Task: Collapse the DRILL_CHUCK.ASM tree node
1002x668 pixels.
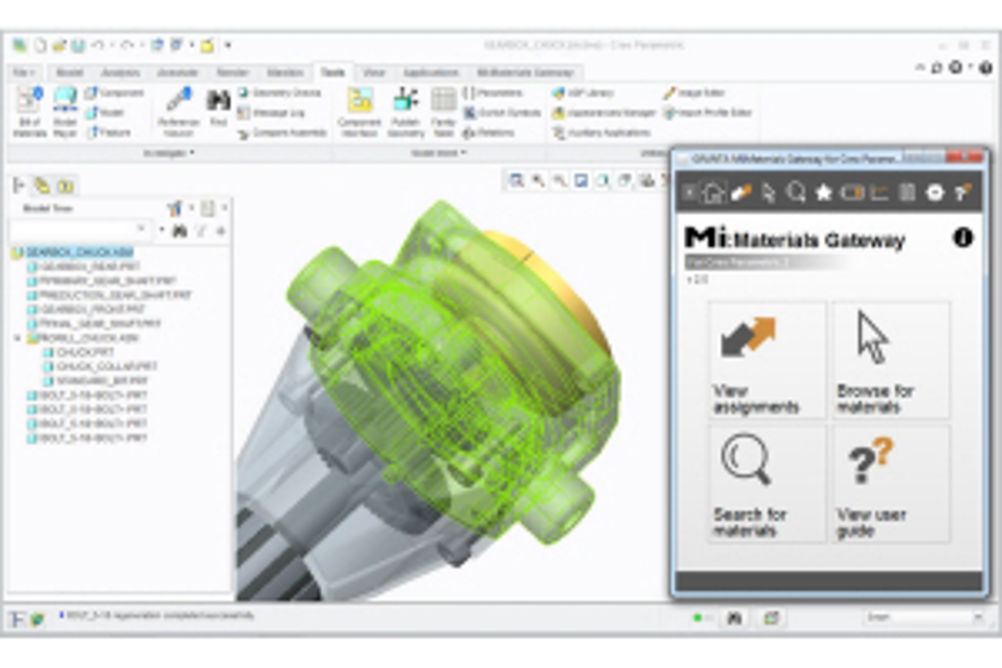Action: (17, 338)
